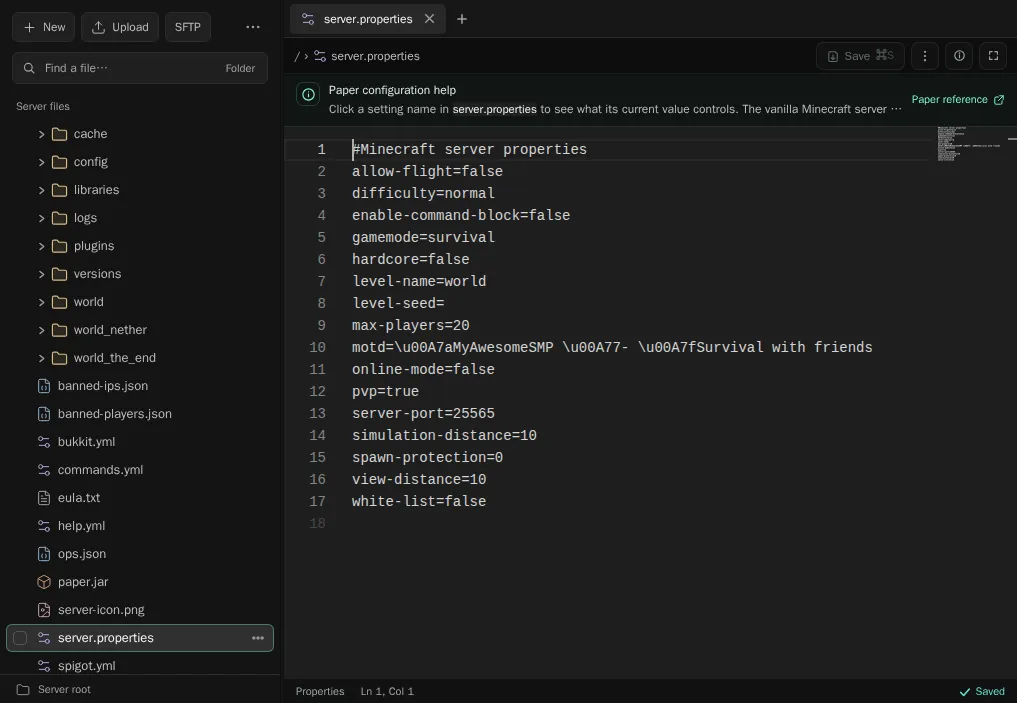Click the world_nether folder icon

pos(59,330)
